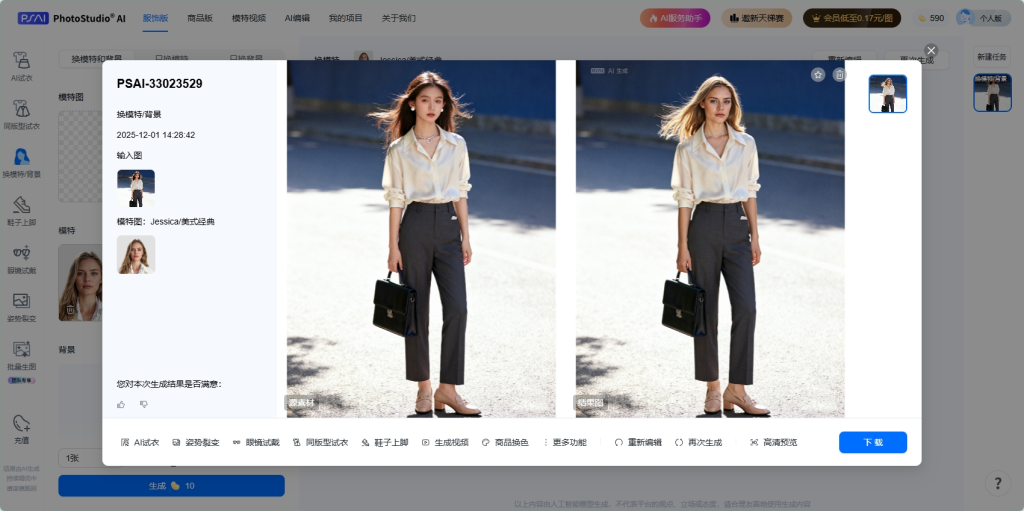1024x511 pixels.
Task: Select 换模特/背景 in the left sidebar
Action: [x=22, y=163]
